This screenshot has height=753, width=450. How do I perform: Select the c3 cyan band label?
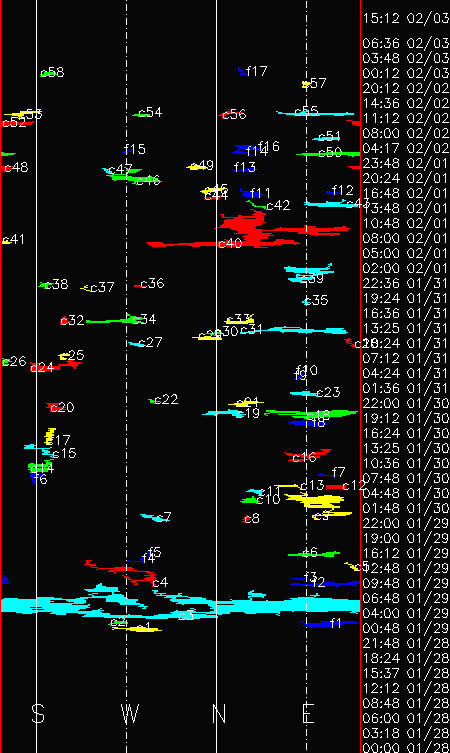[186, 615]
